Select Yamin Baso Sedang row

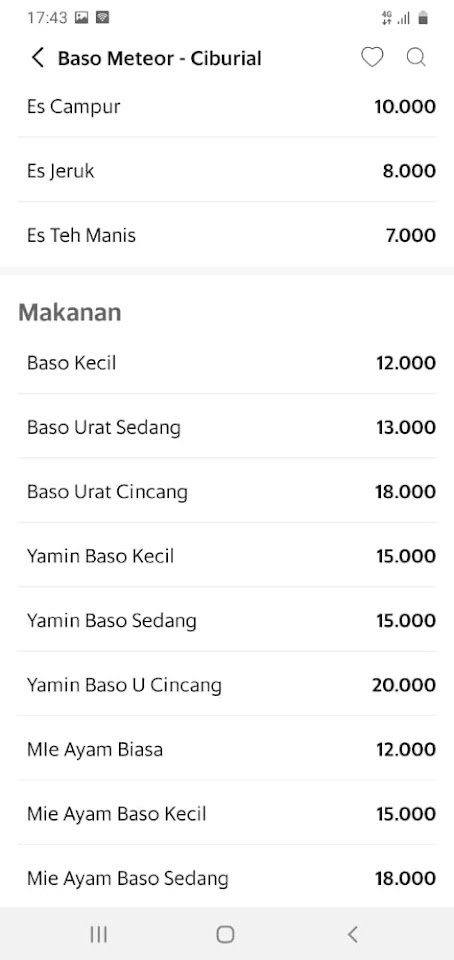pyautogui.click(x=227, y=620)
